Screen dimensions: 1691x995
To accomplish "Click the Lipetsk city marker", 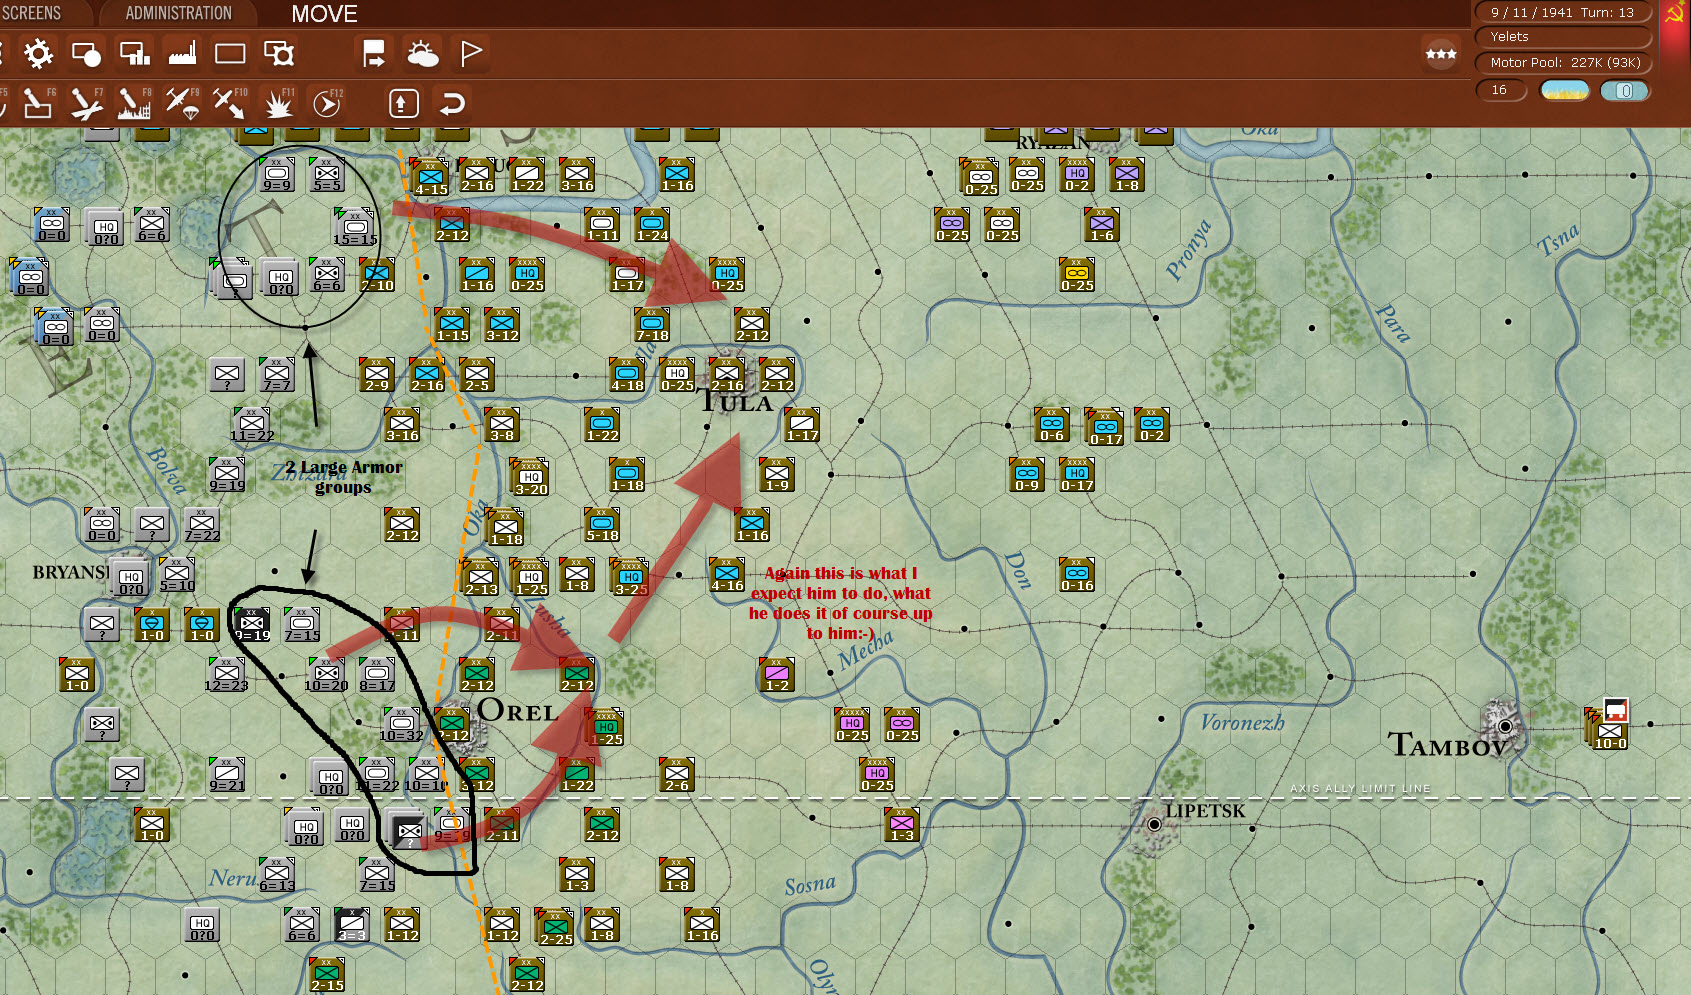I will tap(1154, 824).
